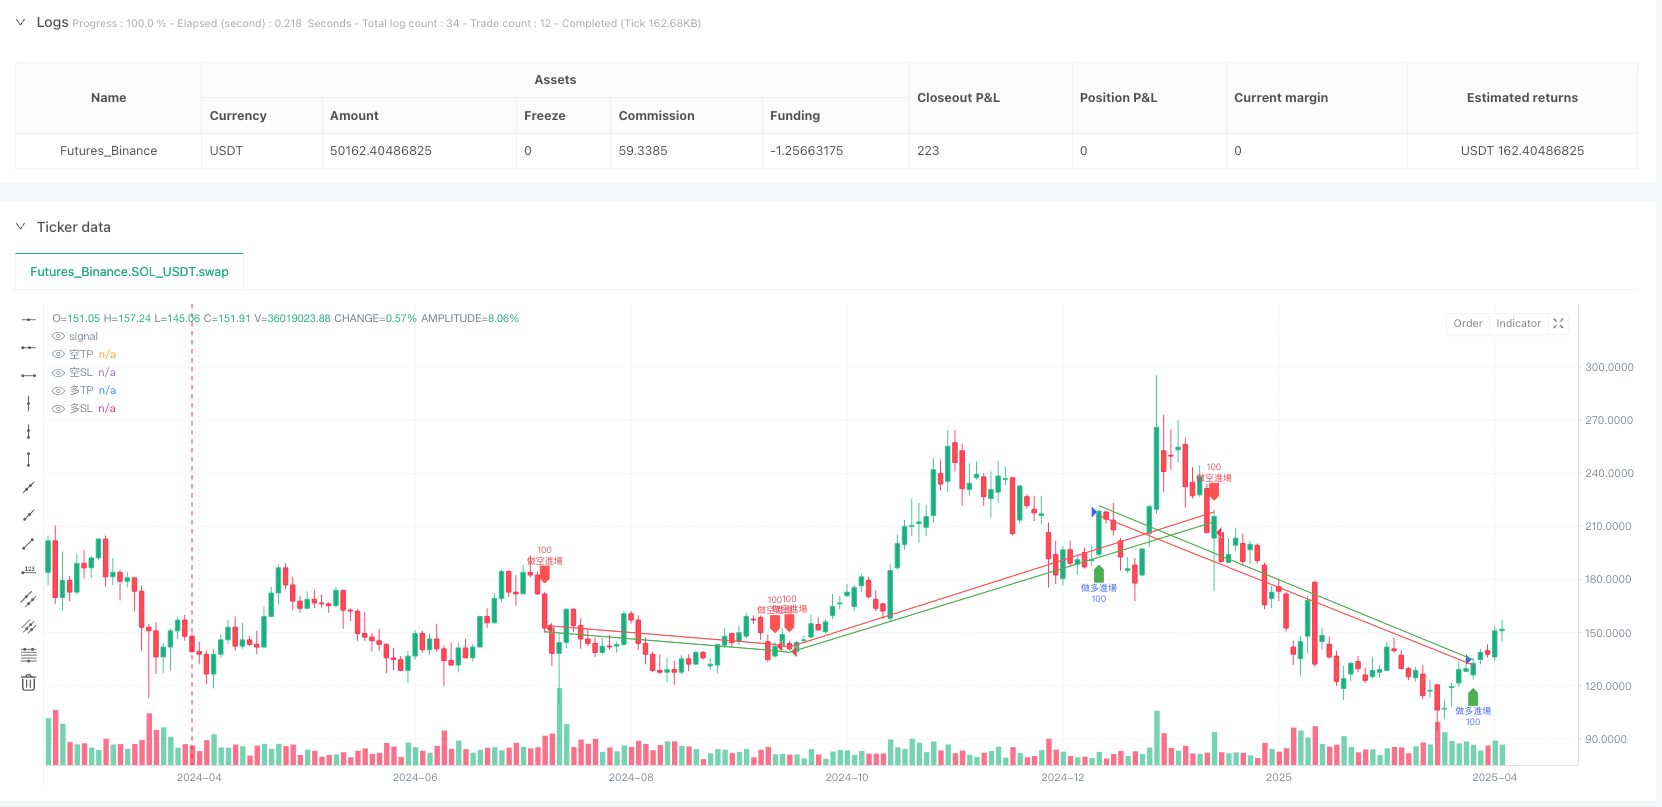This screenshot has height=807, width=1662.
Task: Click the Estimated returns column header
Action: [1522, 98]
